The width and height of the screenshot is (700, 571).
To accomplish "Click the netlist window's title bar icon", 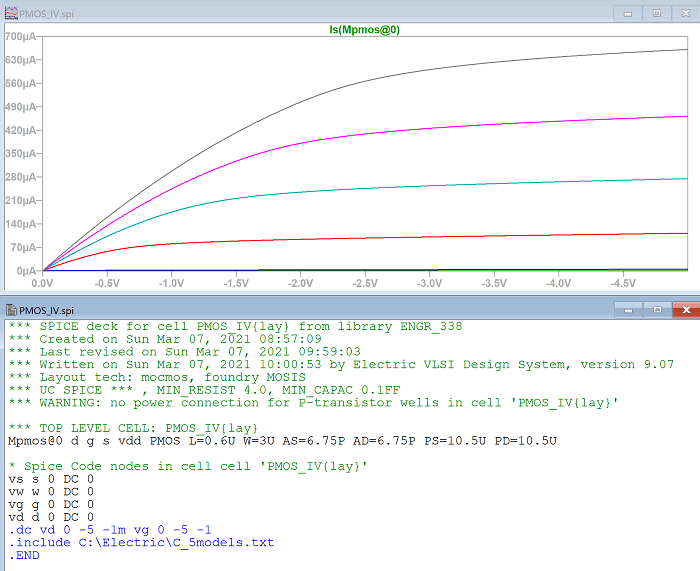I will 10,309.
